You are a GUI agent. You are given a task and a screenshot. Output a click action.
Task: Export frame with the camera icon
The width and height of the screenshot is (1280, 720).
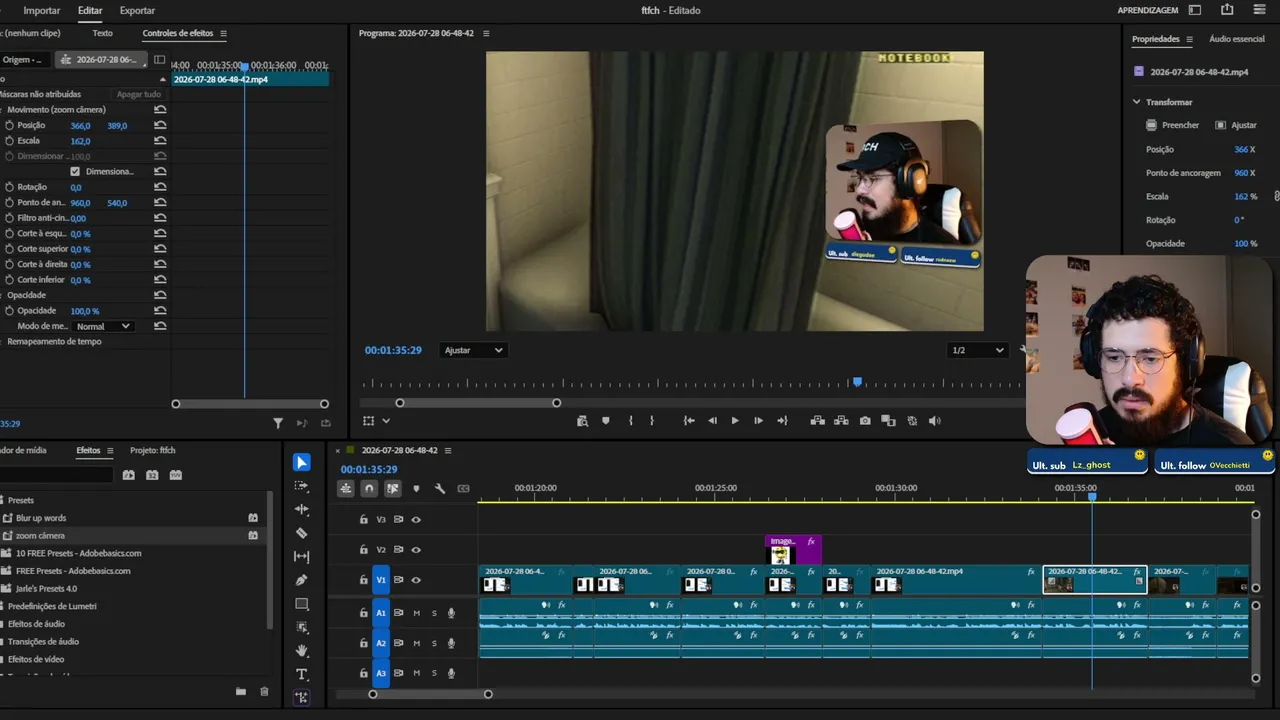[865, 421]
